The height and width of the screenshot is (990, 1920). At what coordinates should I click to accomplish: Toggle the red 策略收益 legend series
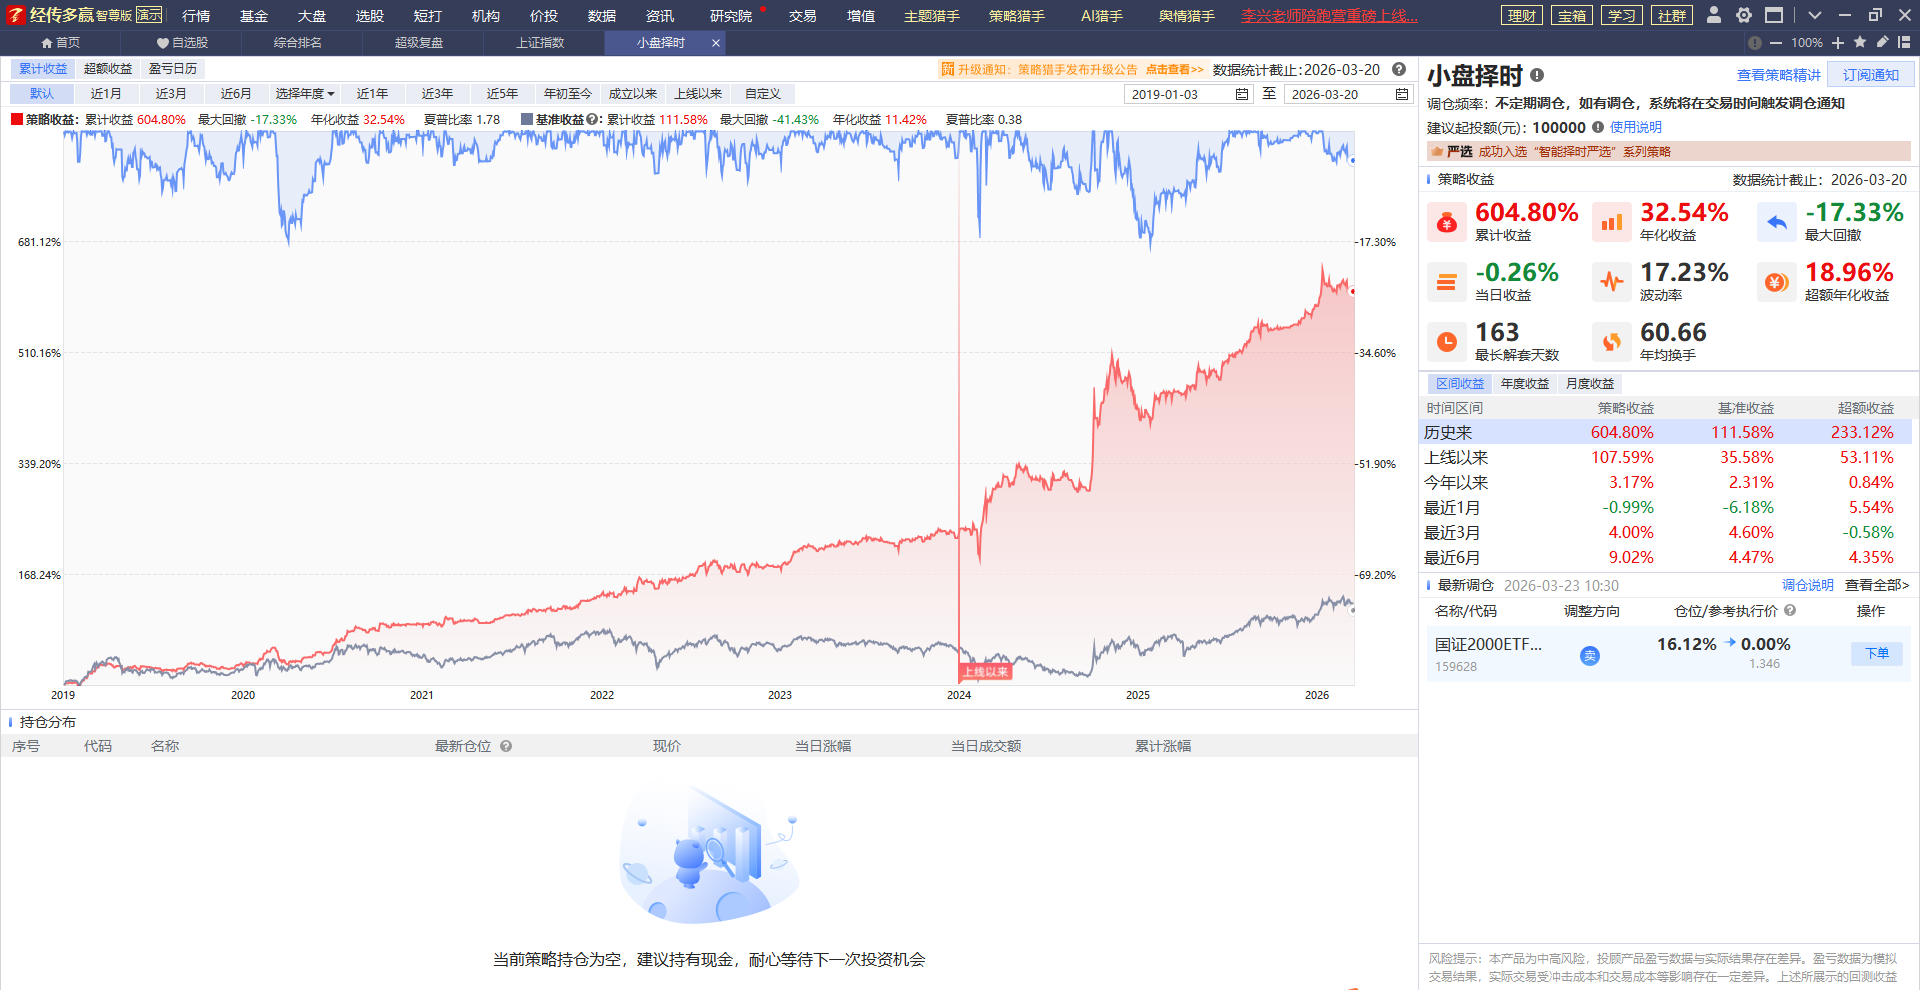tap(17, 119)
